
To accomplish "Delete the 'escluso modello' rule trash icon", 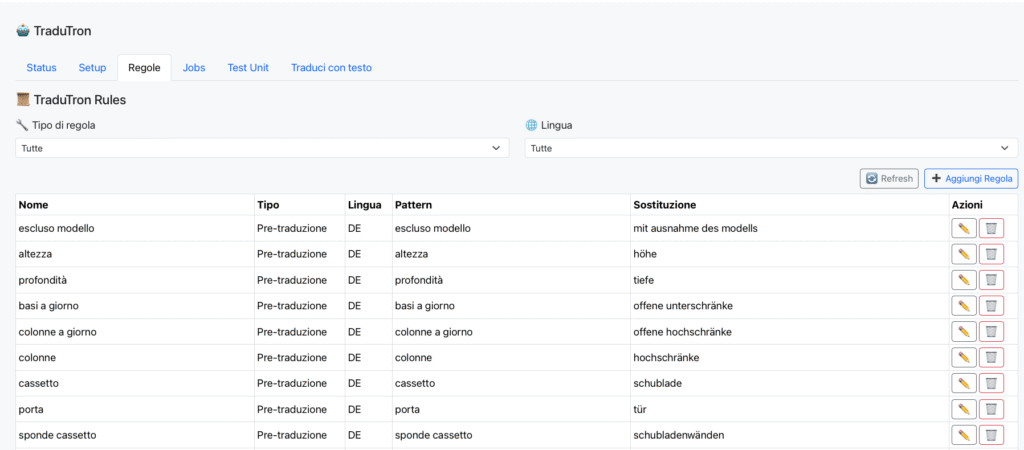I will click(x=991, y=228).
